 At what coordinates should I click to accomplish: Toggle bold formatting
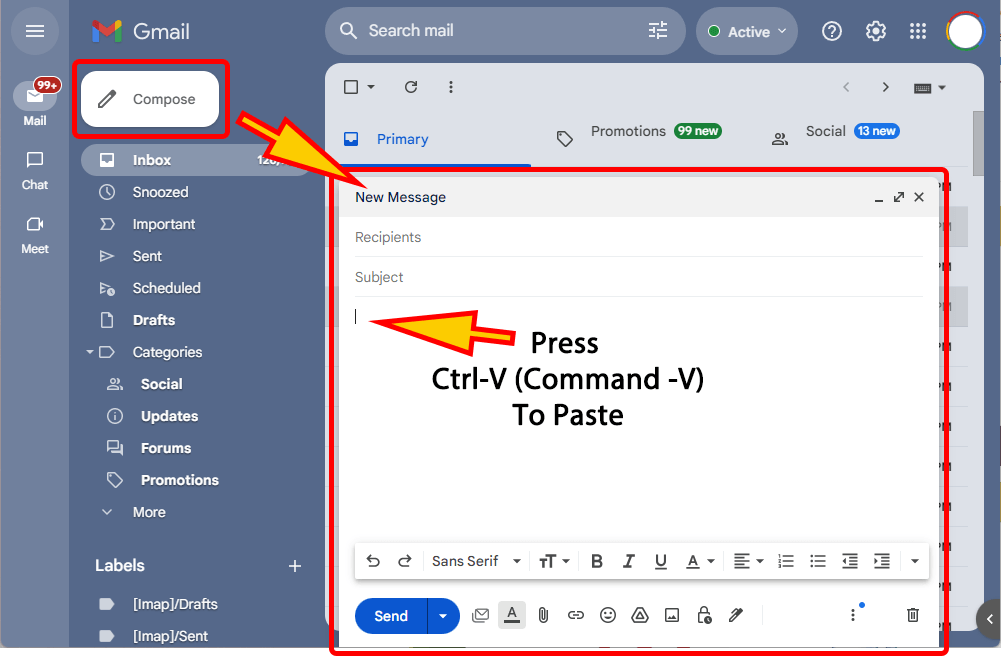tap(597, 561)
